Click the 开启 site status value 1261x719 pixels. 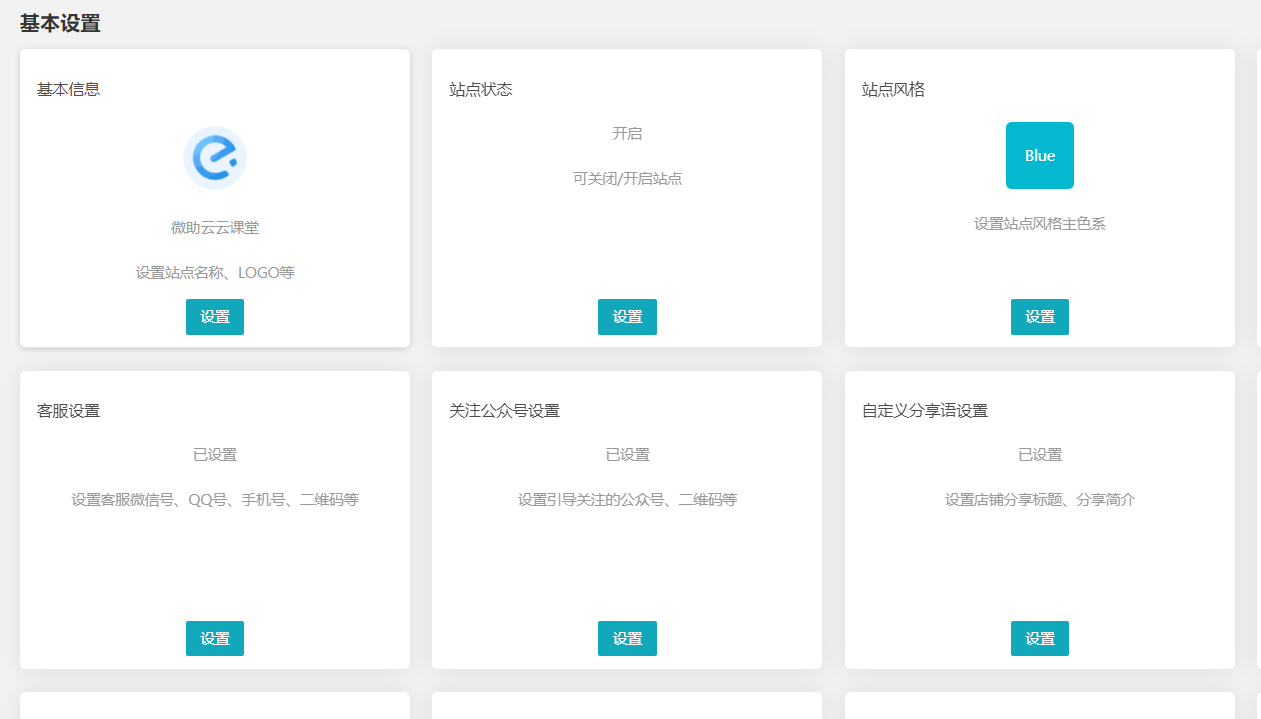[x=627, y=133]
